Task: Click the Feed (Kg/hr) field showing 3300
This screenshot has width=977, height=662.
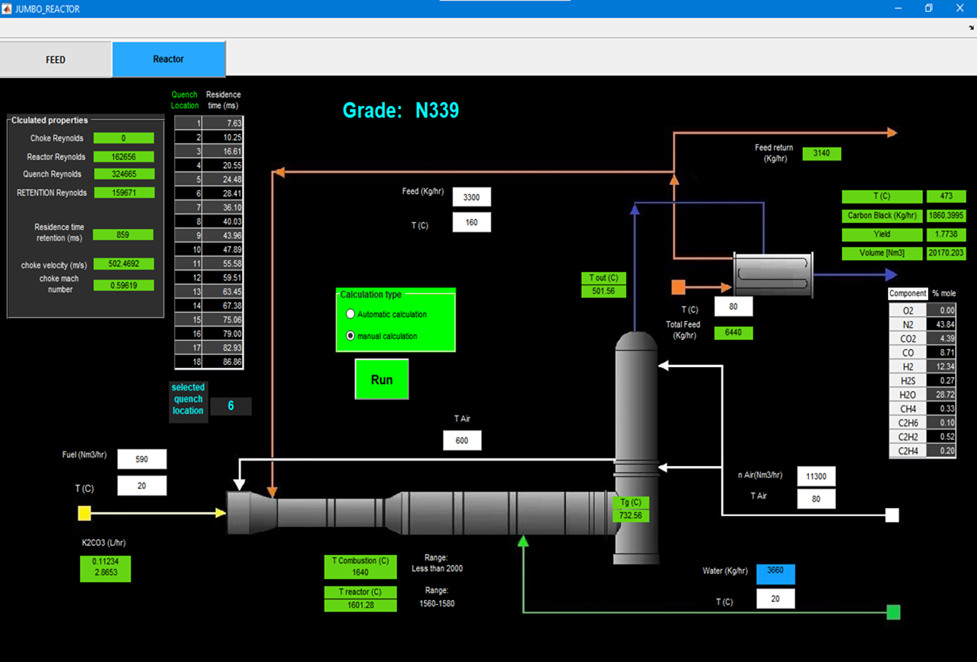Action: click(472, 197)
